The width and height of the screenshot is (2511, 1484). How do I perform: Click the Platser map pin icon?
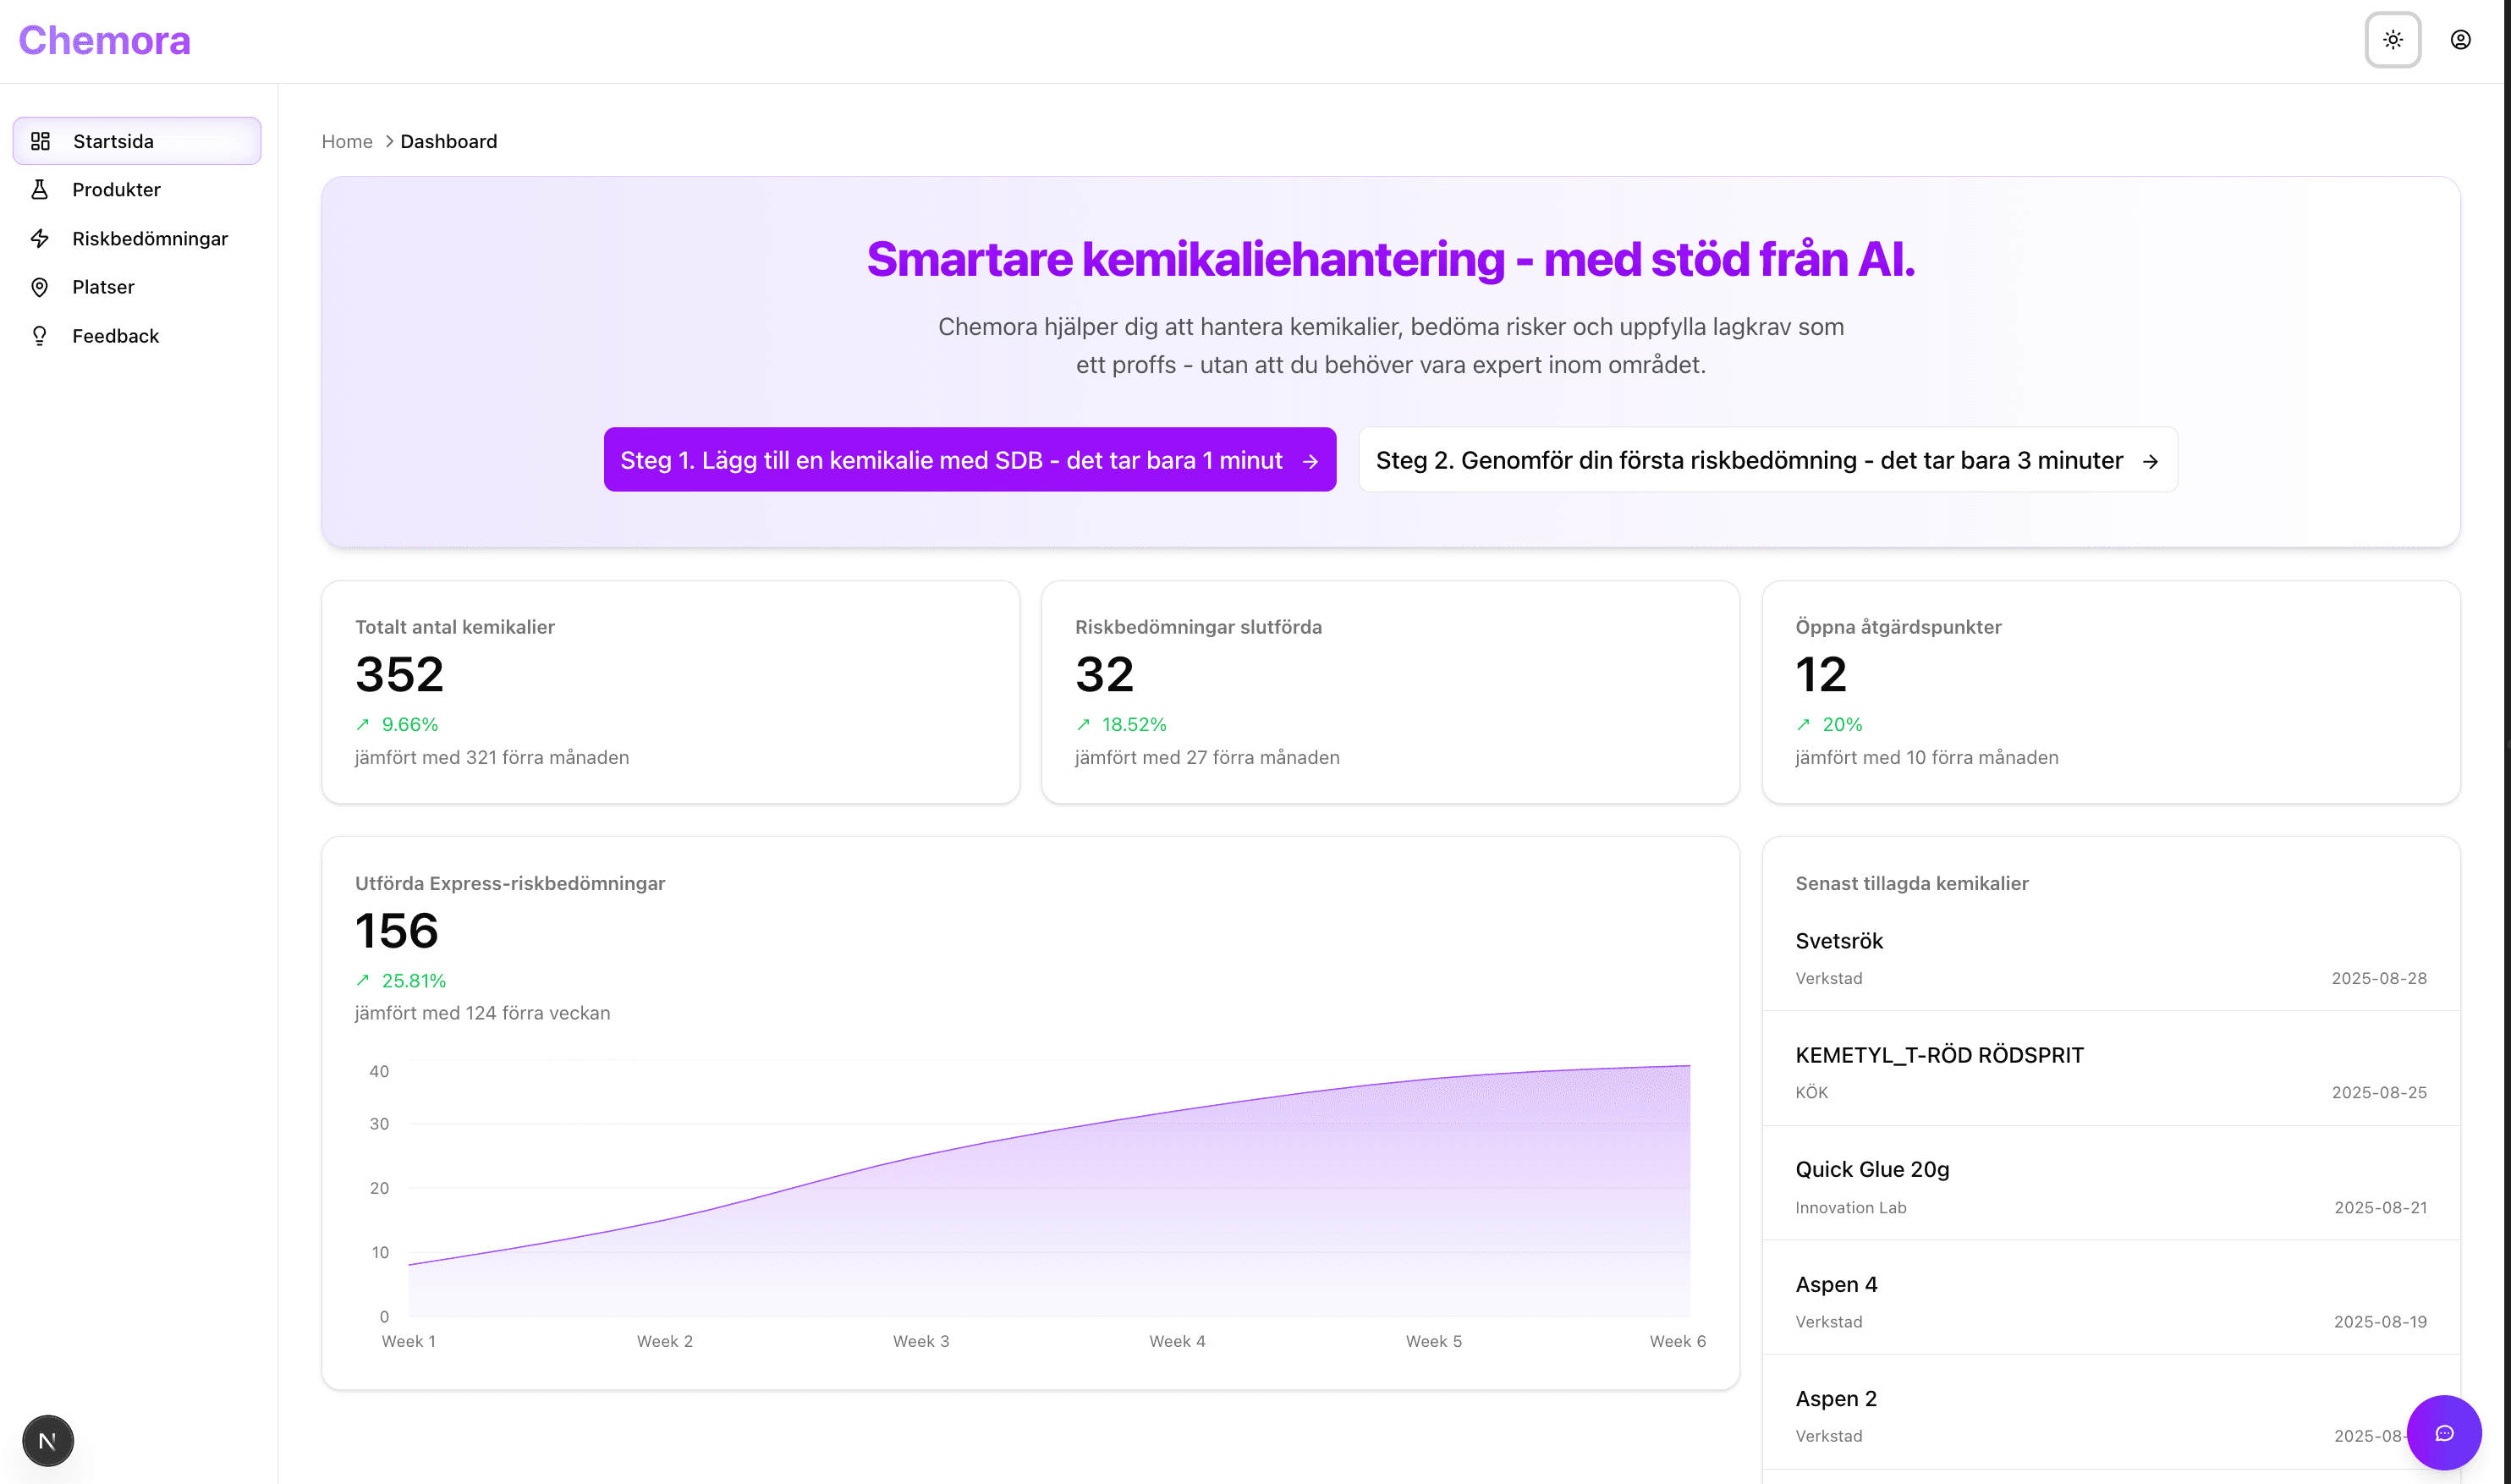coord(40,287)
